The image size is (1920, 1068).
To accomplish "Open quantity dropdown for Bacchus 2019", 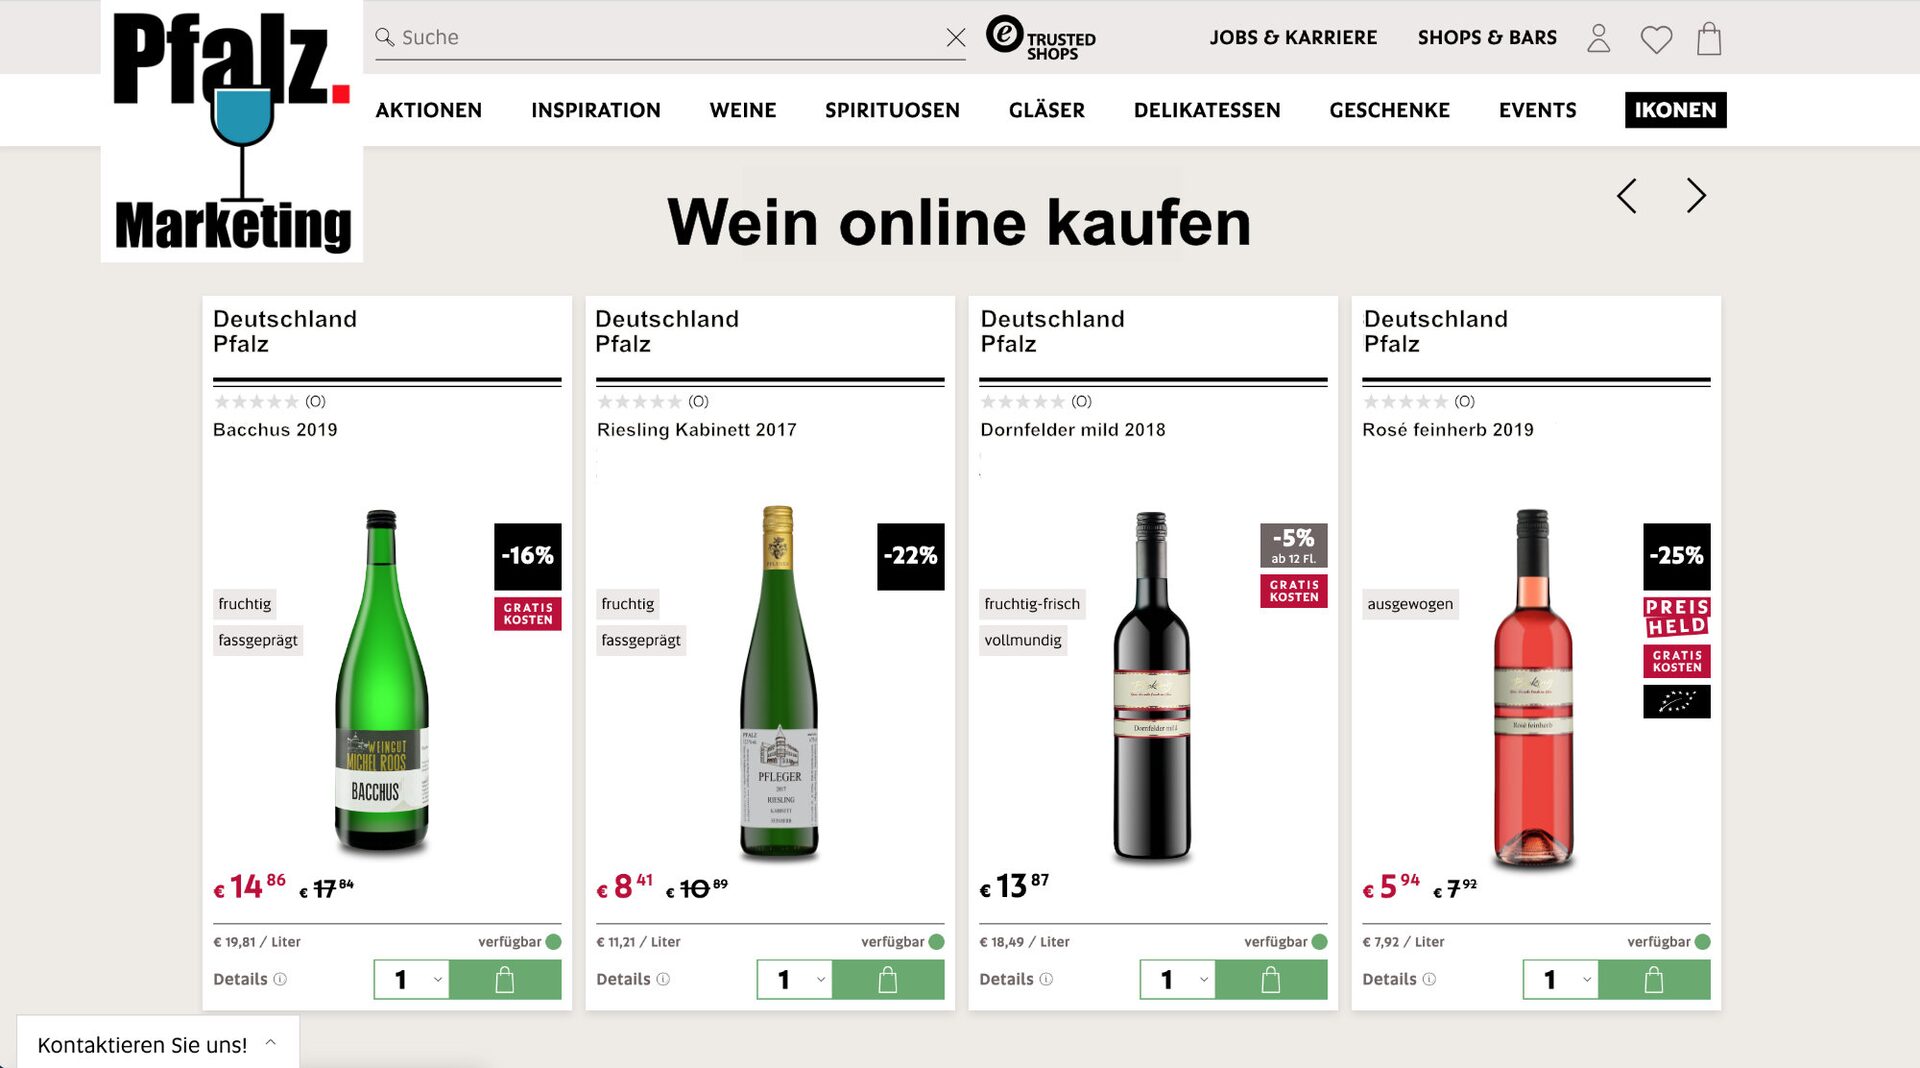I will [x=412, y=980].
